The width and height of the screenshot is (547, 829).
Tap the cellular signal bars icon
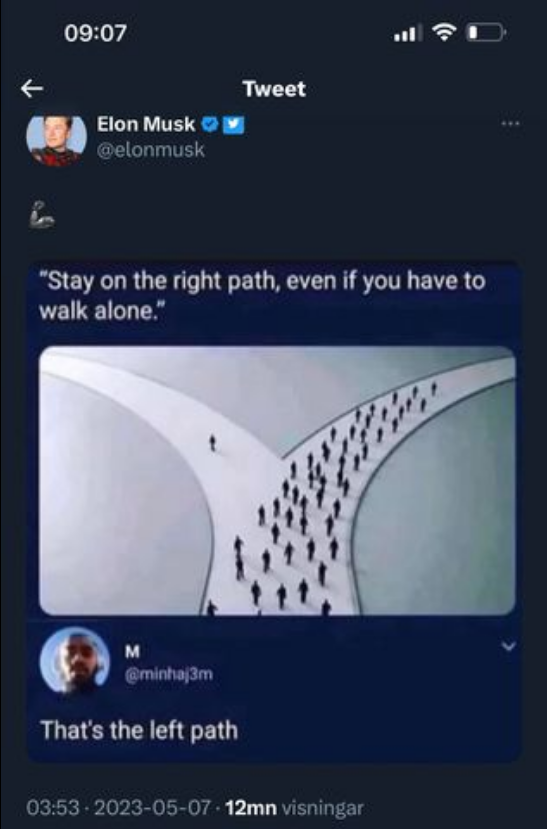coord(408,33)
